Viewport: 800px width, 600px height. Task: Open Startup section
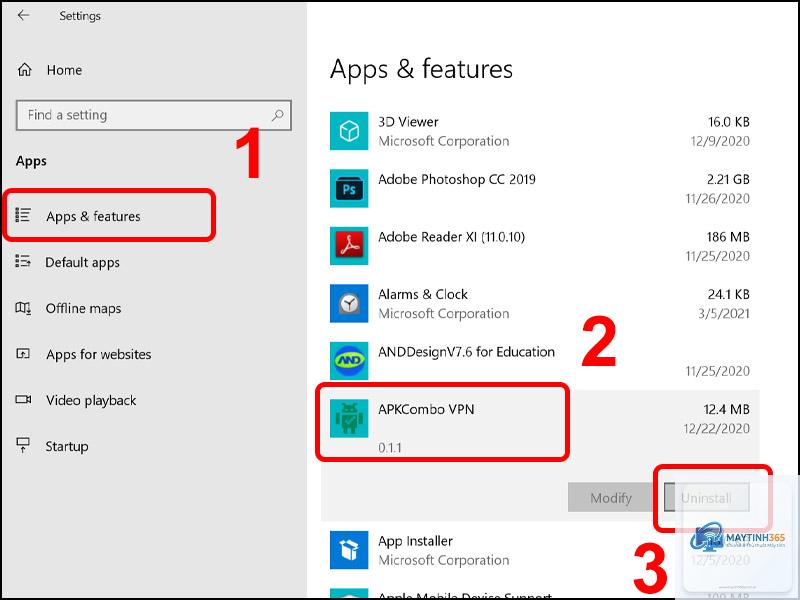tap(67, 446)
